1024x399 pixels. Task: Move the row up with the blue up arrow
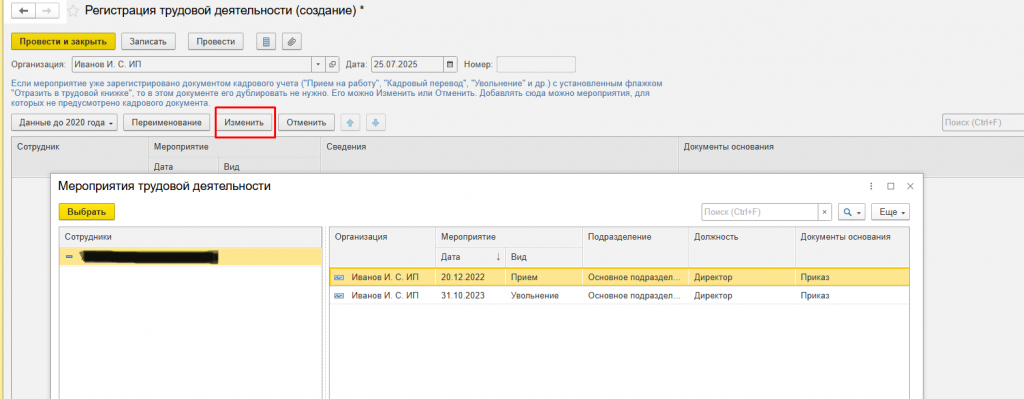coord(351,122)
